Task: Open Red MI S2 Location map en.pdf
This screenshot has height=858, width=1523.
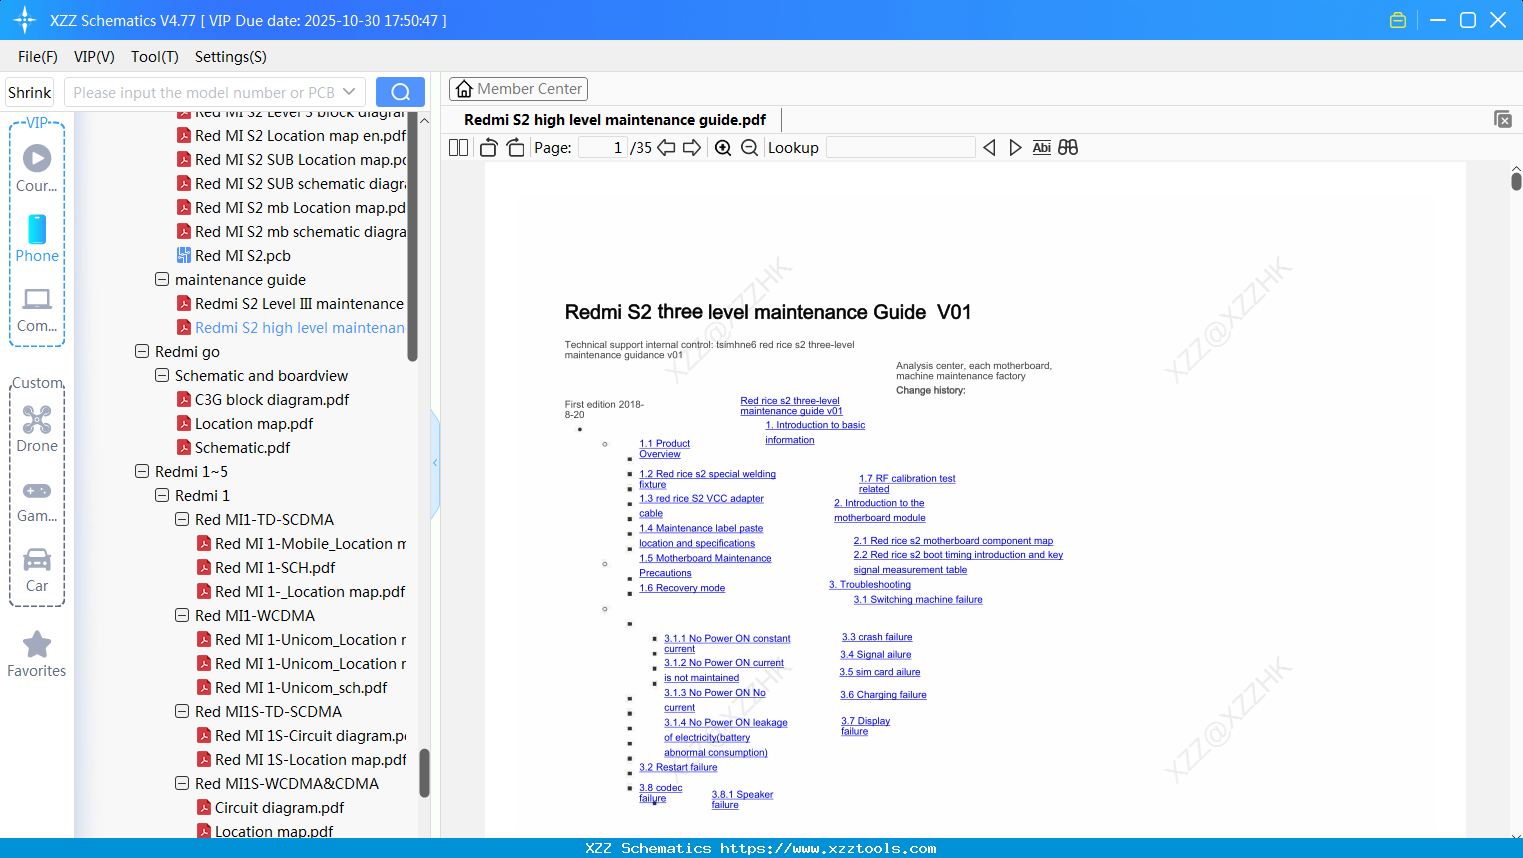Action: click(x=292, y=135)
